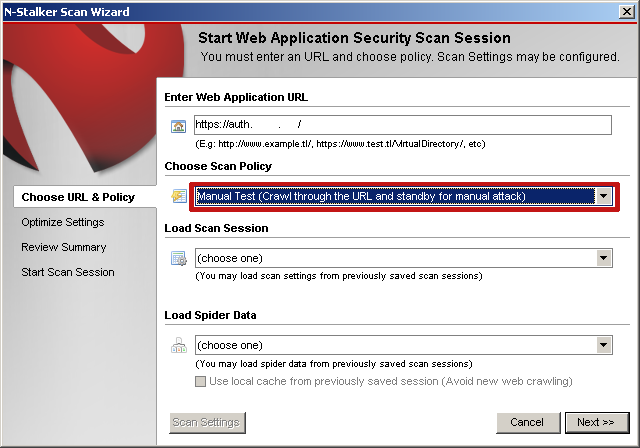Image resolution: width=640 pixels, height=448 pixels.
Task: Expand the Load Spider Data dropdown arrow
Action: 603,345
